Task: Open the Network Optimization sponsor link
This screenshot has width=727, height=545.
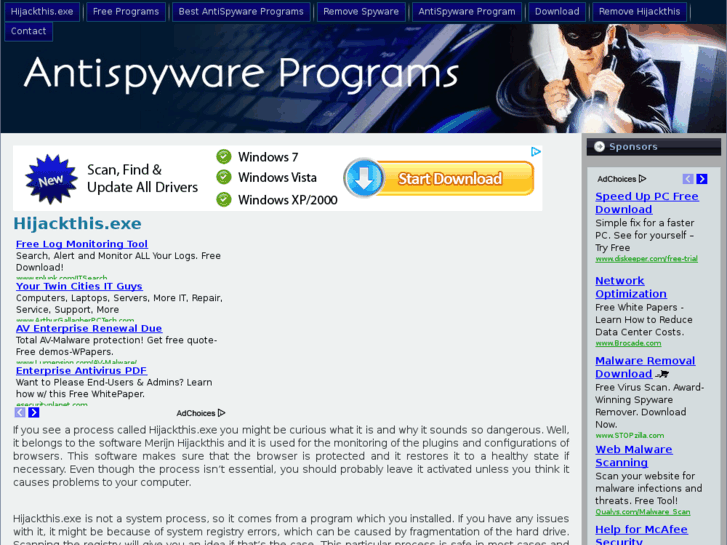Action: point(631,287)
